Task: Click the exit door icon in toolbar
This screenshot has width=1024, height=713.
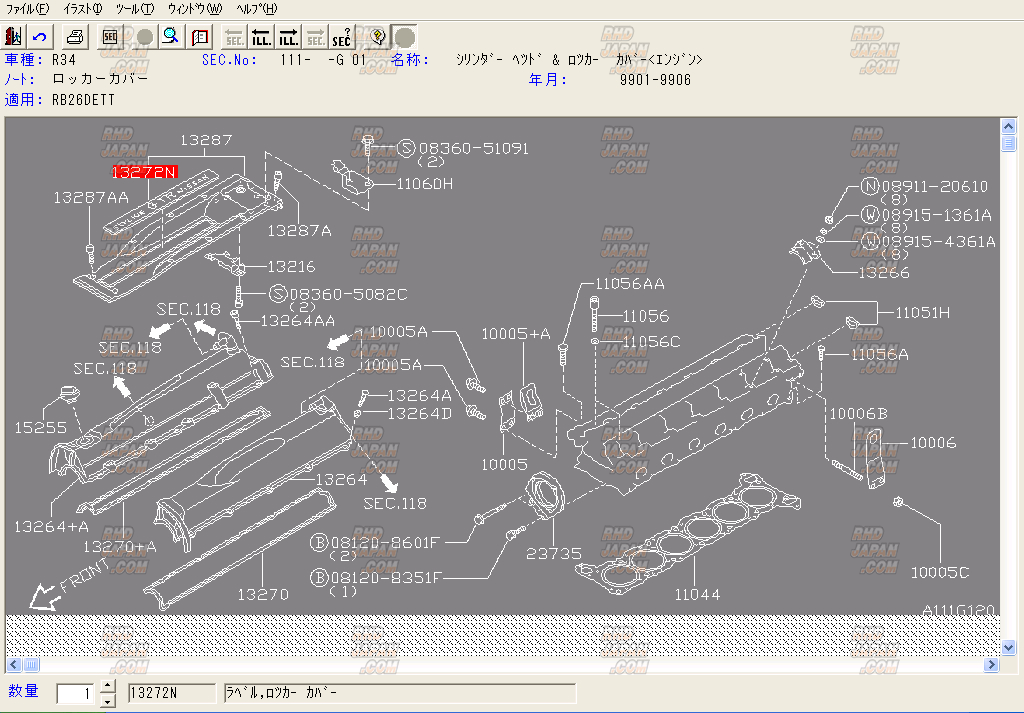Action: [x=14, y=37]
